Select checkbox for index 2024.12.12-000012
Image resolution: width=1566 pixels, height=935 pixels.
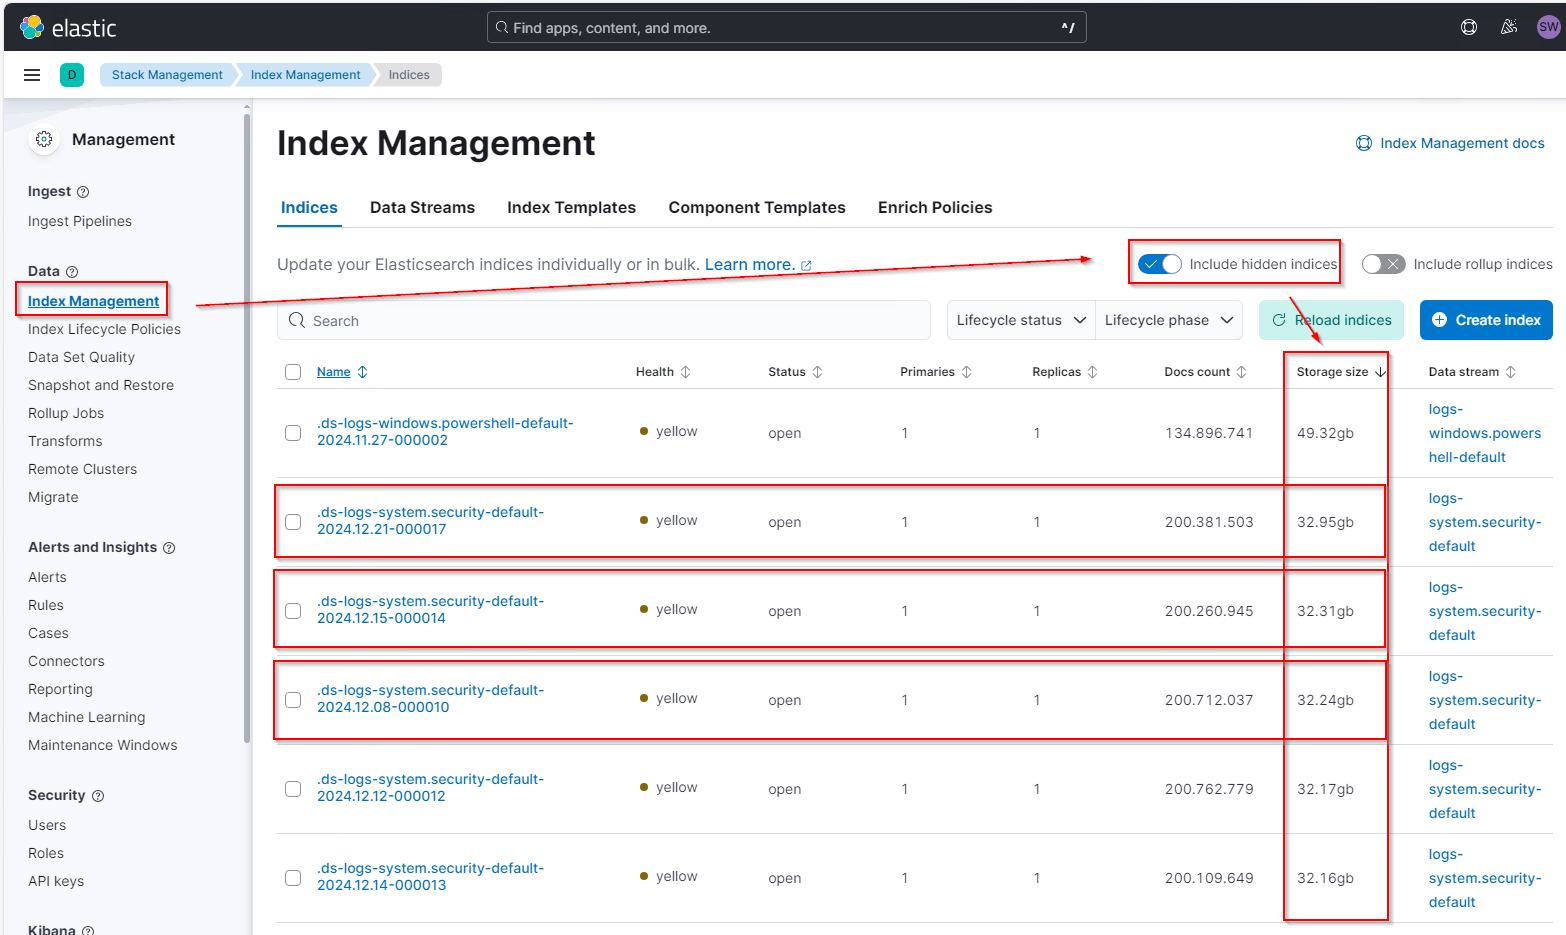point(293,789)
